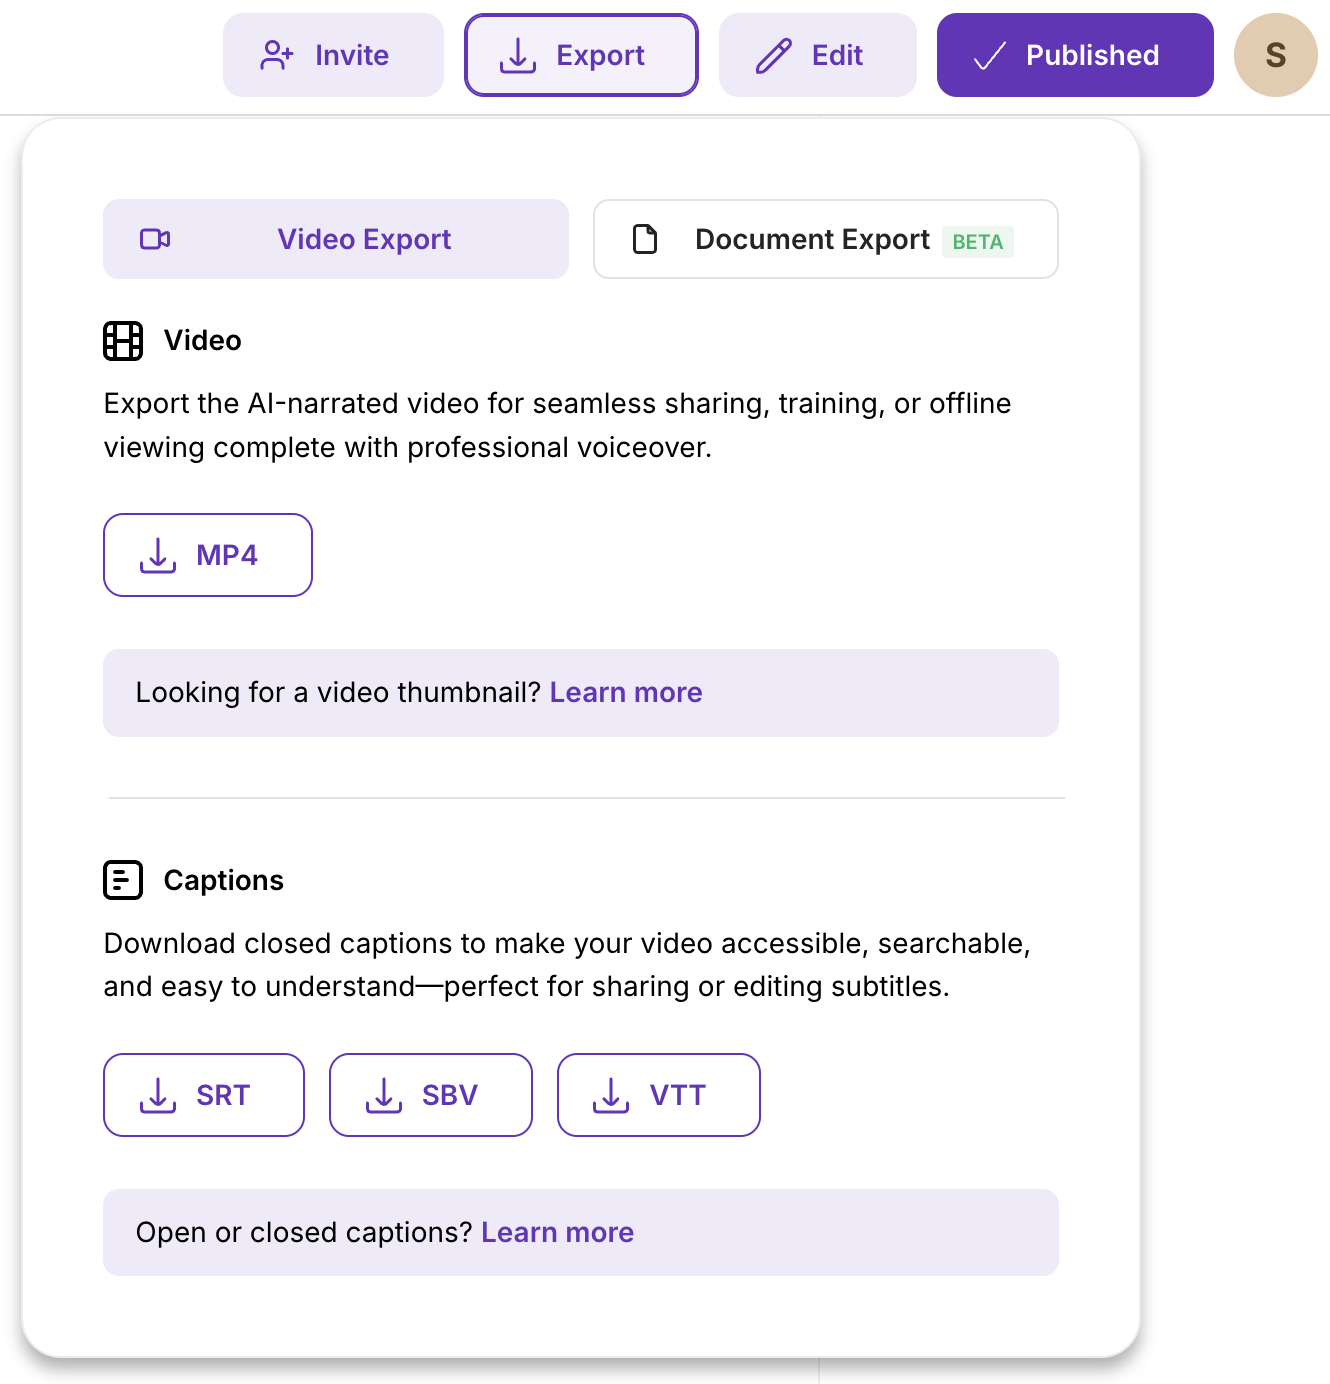Switch to the Document Export tab
Image resolution: width=1330 pixels, height=1384 pixels.
coord(812,239)
